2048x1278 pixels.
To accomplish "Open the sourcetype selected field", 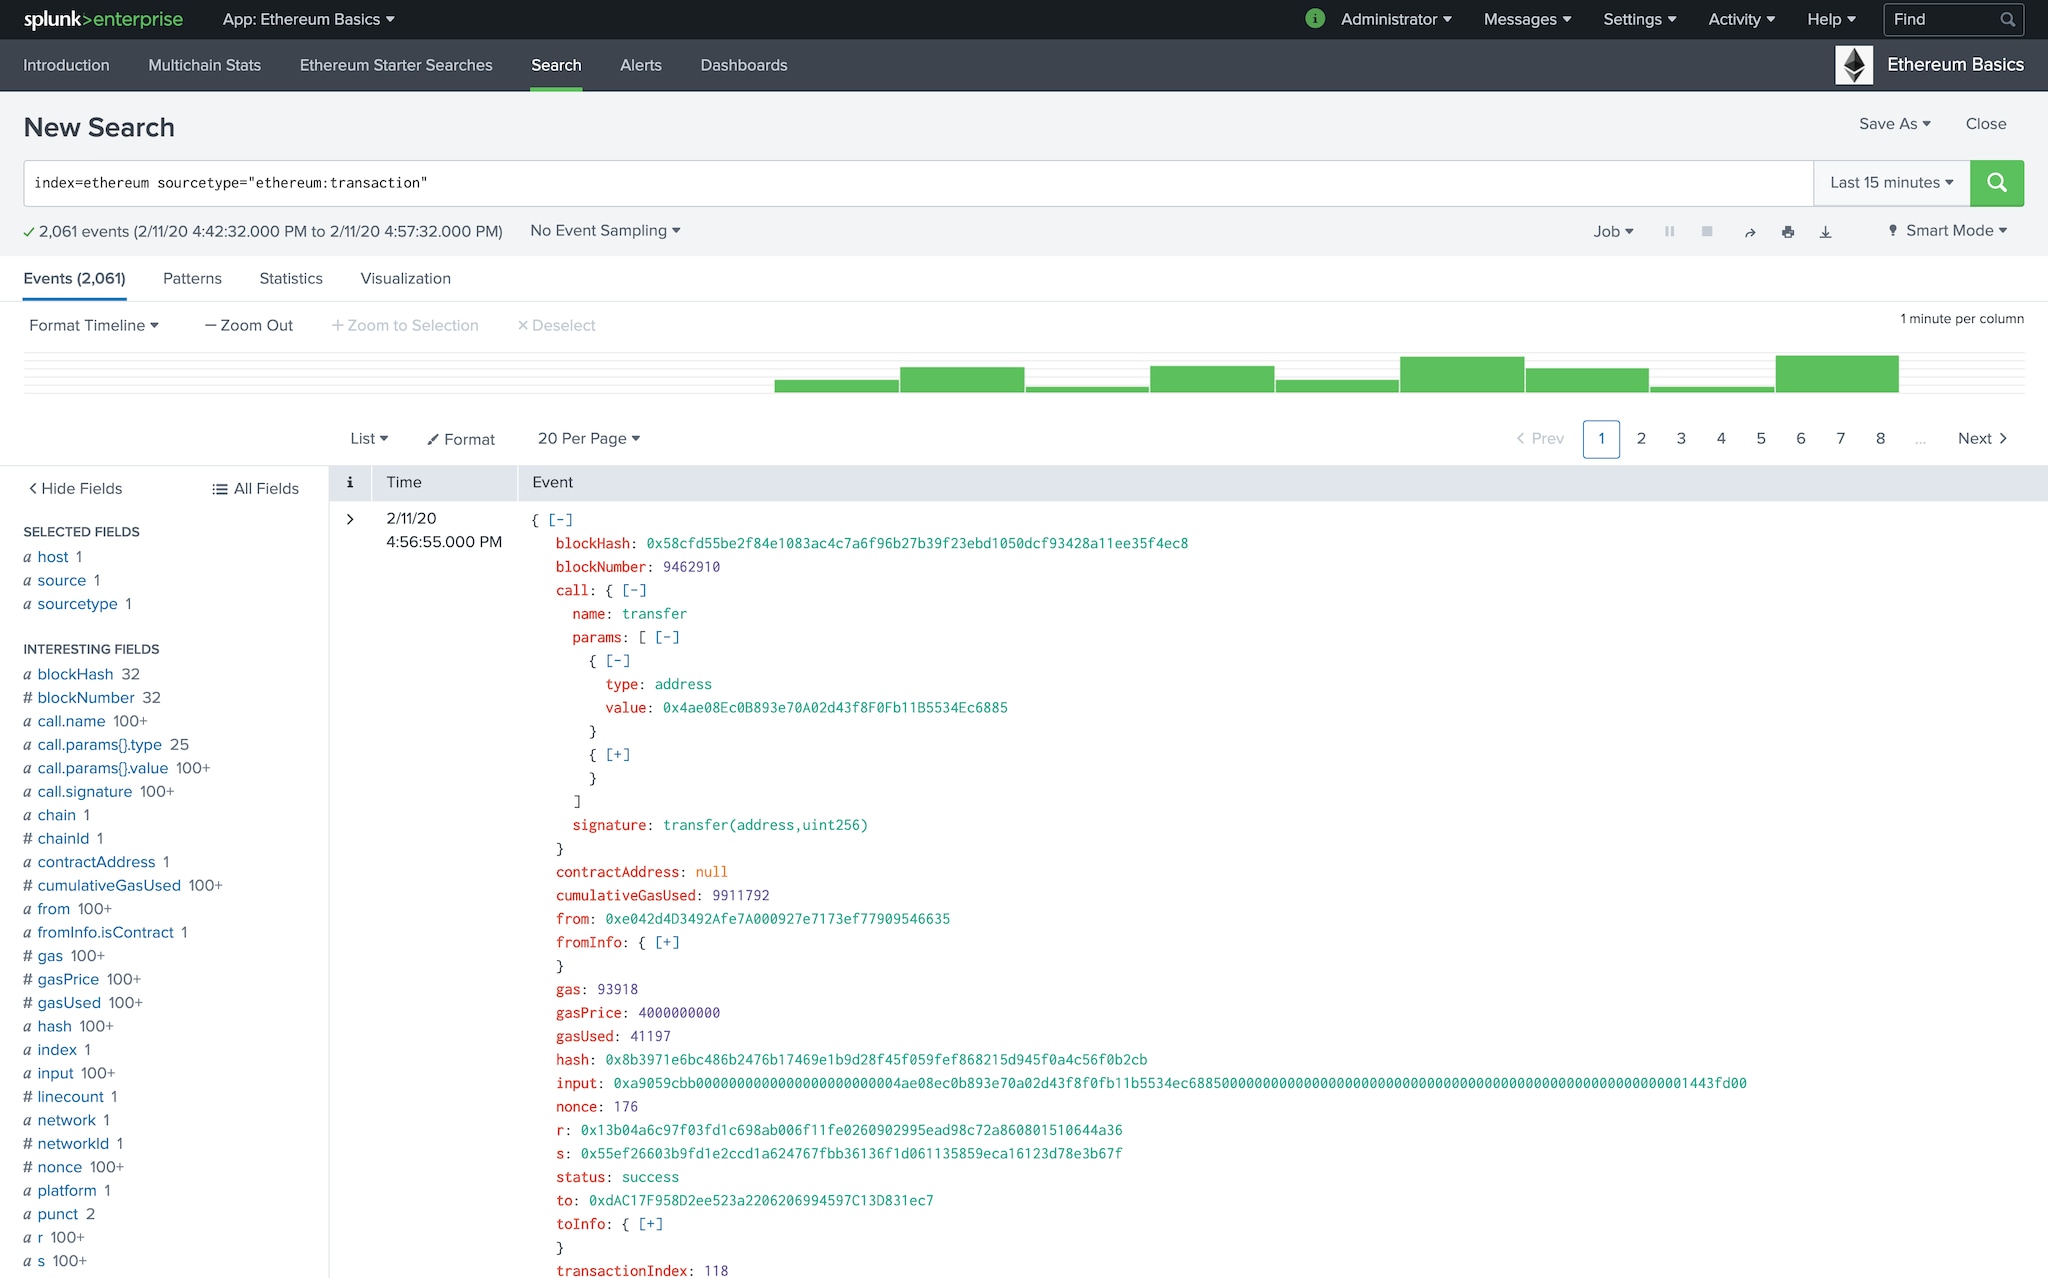I will (77, 604).
